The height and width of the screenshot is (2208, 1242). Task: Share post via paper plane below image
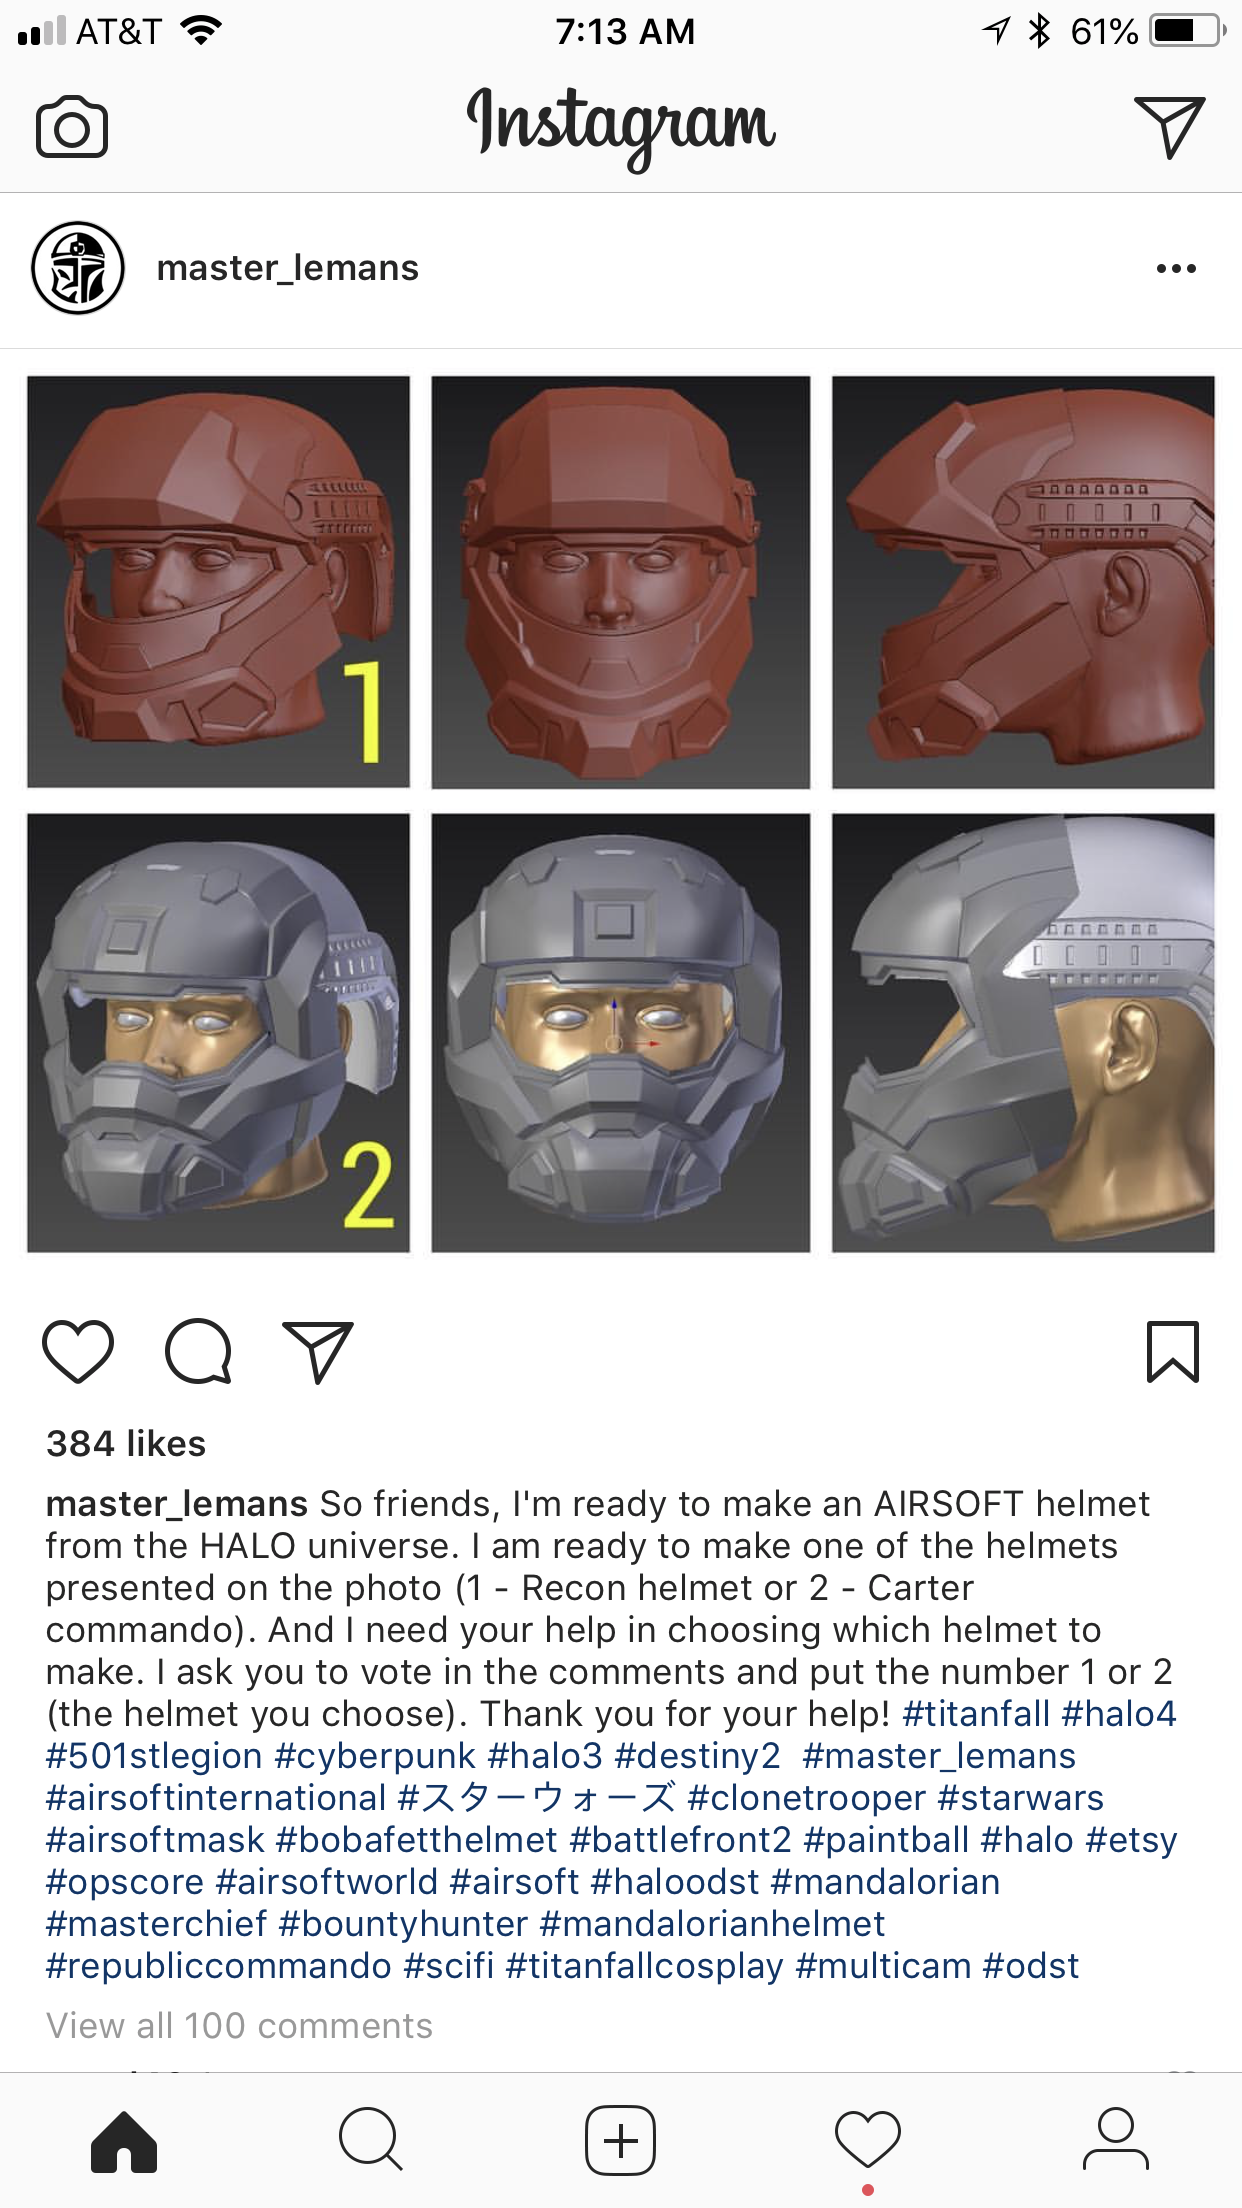318,1352
